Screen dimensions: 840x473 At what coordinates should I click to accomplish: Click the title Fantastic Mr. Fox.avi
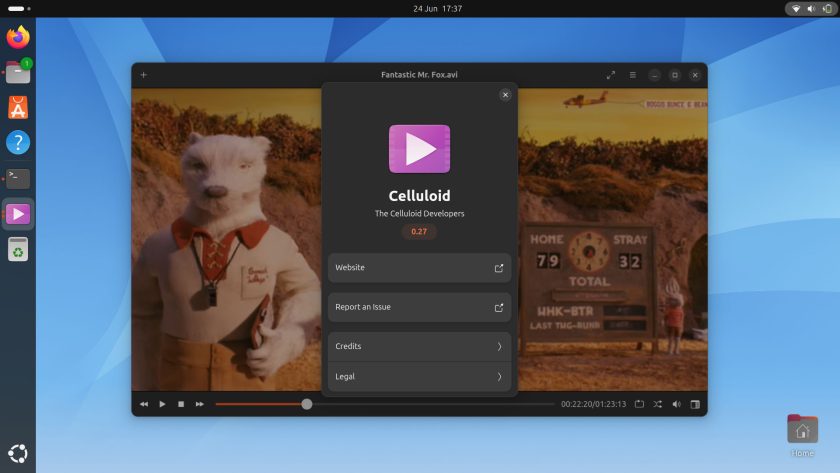[419, 75]
